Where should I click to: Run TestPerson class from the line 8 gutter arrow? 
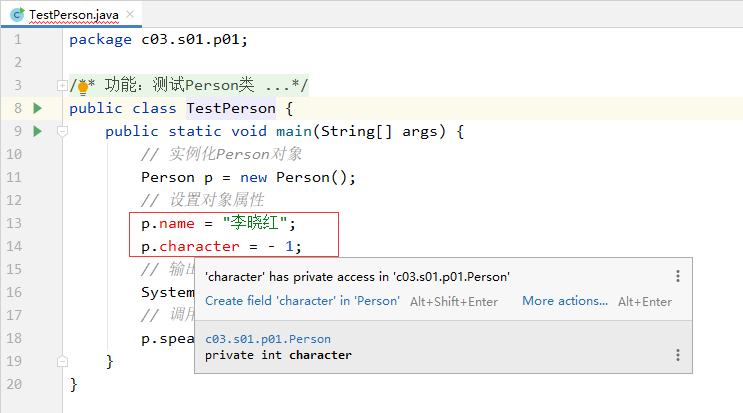click(x=37, y=108)
